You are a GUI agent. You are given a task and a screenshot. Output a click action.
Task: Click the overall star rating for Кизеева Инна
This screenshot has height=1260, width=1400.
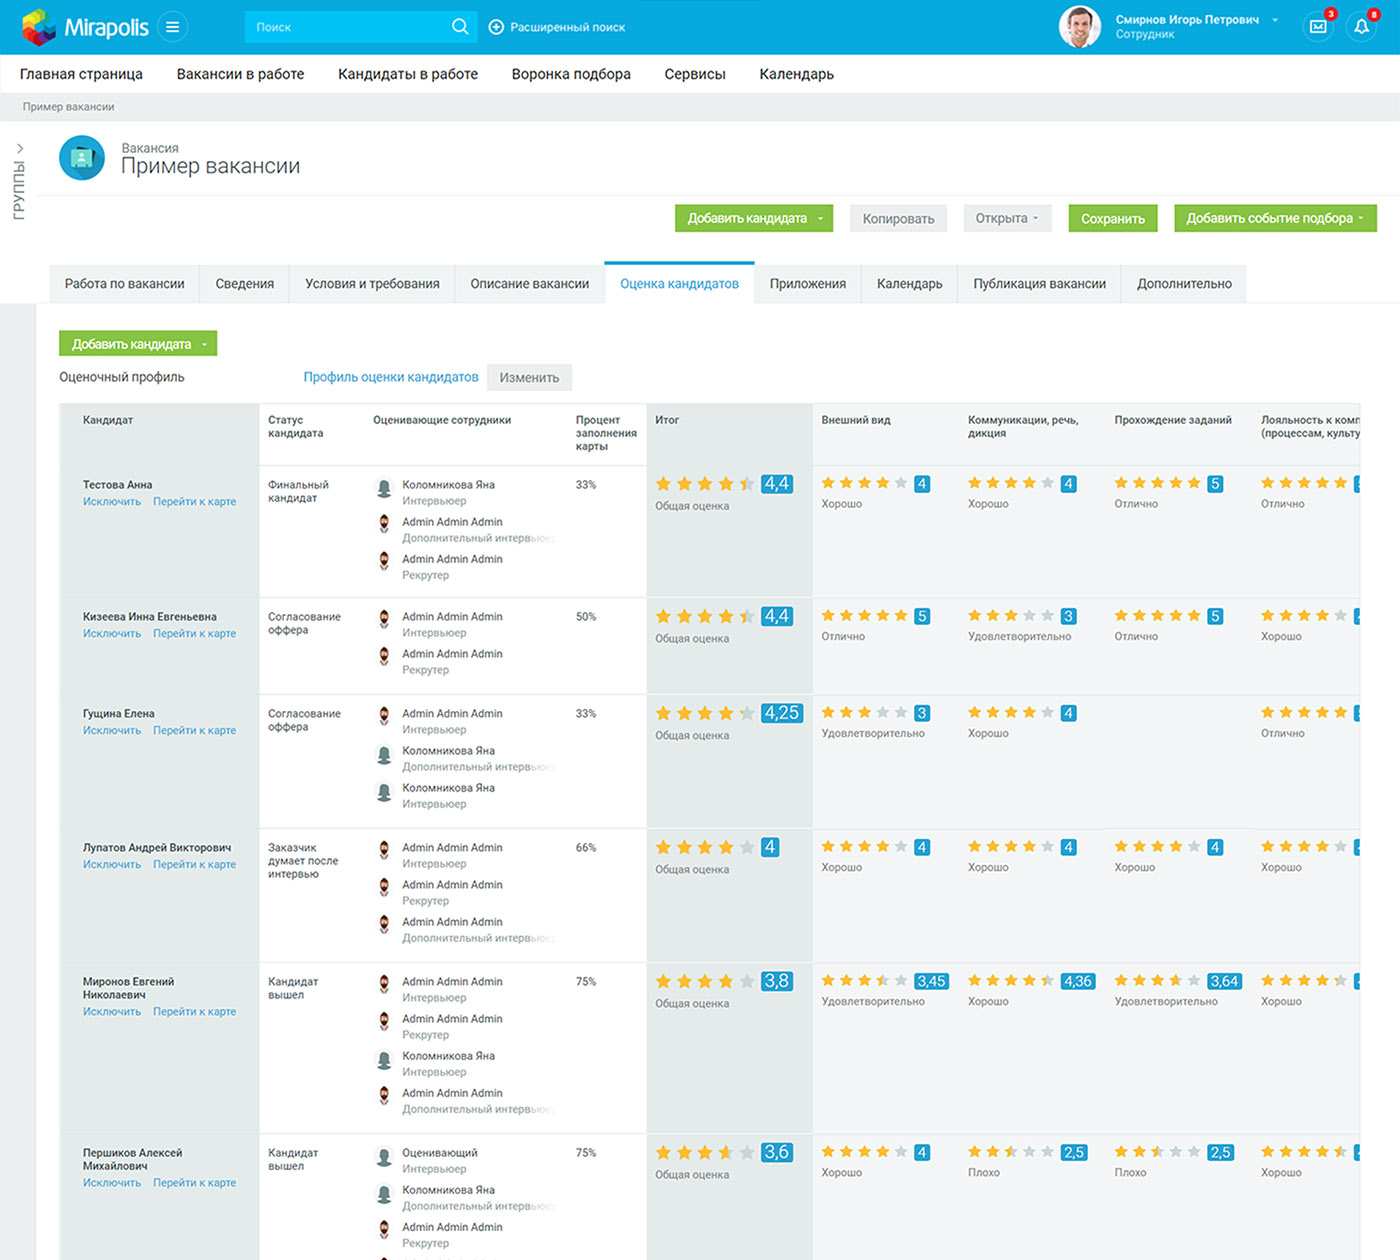[x=705, y=617]
